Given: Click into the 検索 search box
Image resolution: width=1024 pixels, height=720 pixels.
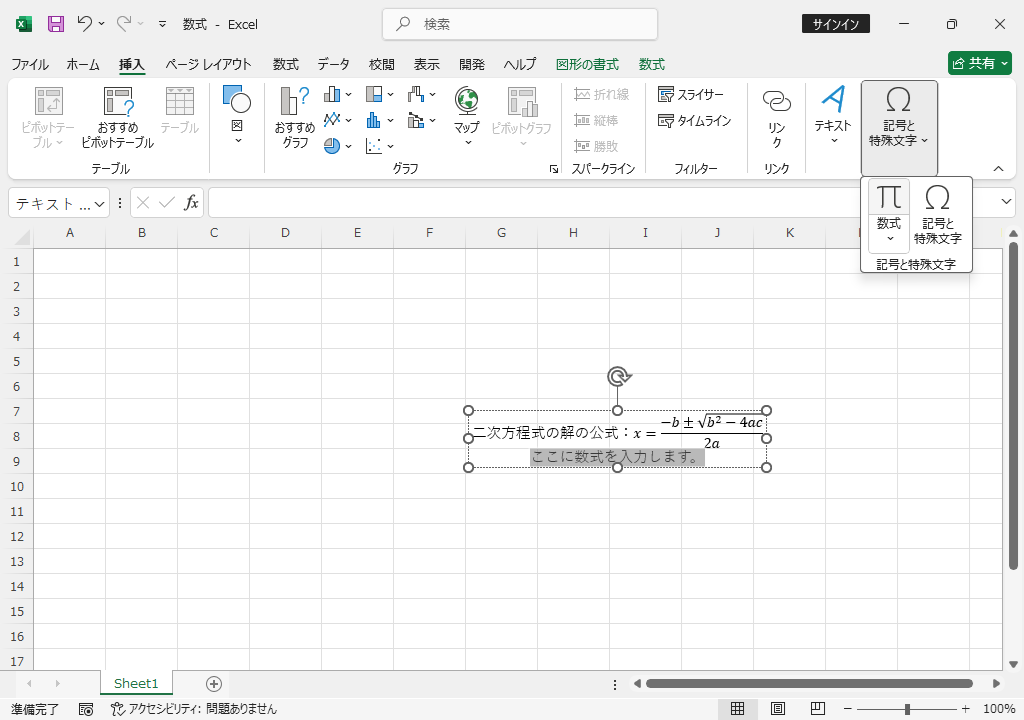Looking at the screenshot, I should tap(520, 24).
